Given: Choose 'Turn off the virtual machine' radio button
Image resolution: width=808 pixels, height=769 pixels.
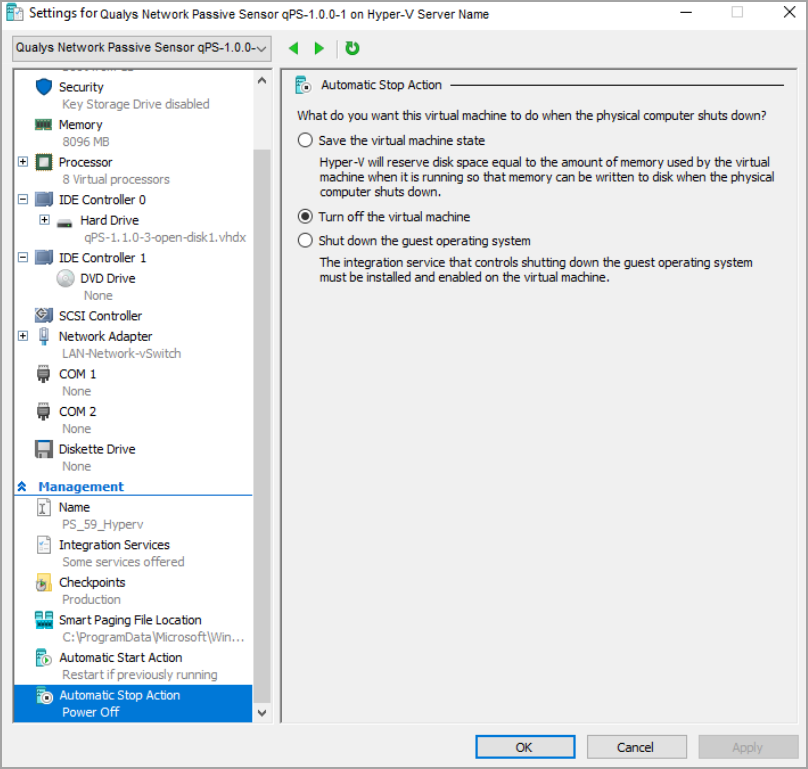Looking at the screenshot, I should pos(305,217).
